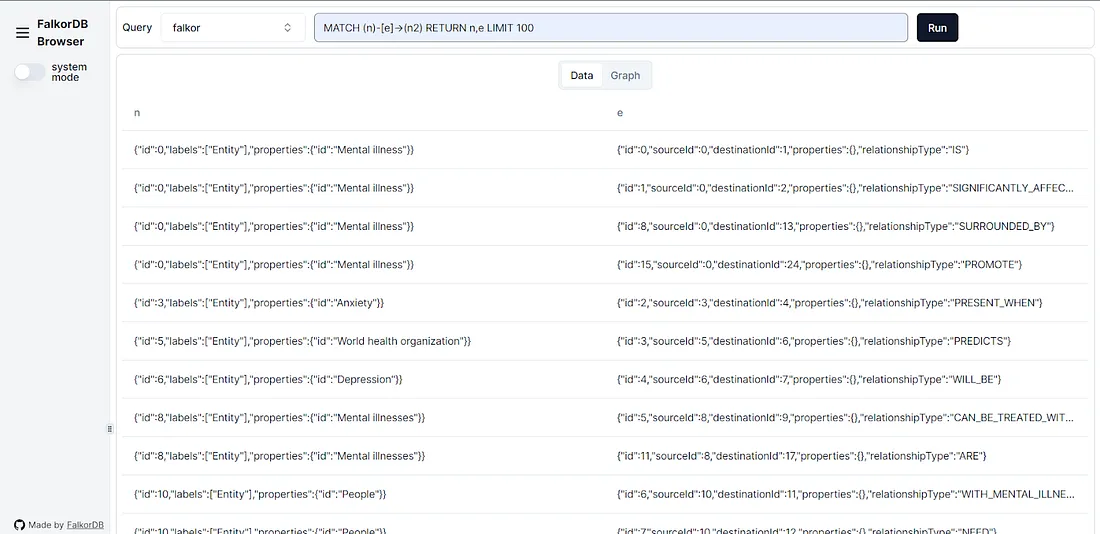This screenshot has height=534, width=1100.
Task: Open the hamburger menu icon
Action: click(22, 32)
